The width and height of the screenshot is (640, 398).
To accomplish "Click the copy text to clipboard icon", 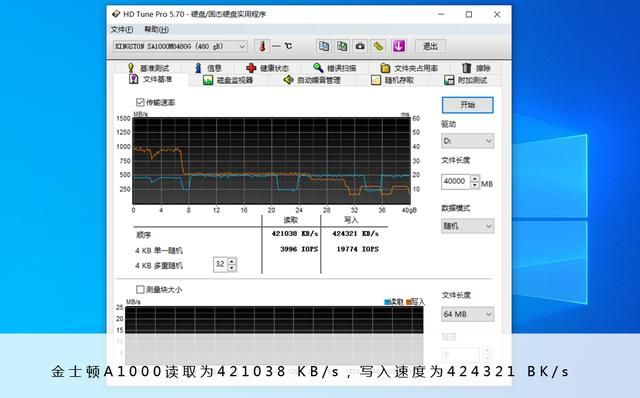I will [324, 46].
